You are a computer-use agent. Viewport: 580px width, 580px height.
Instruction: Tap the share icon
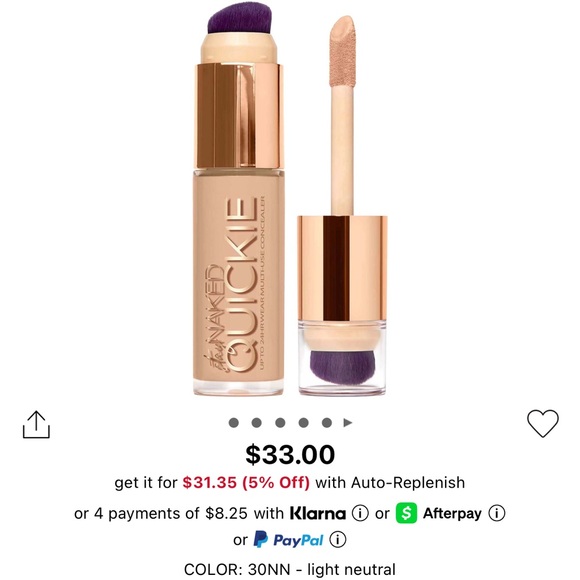36,425
